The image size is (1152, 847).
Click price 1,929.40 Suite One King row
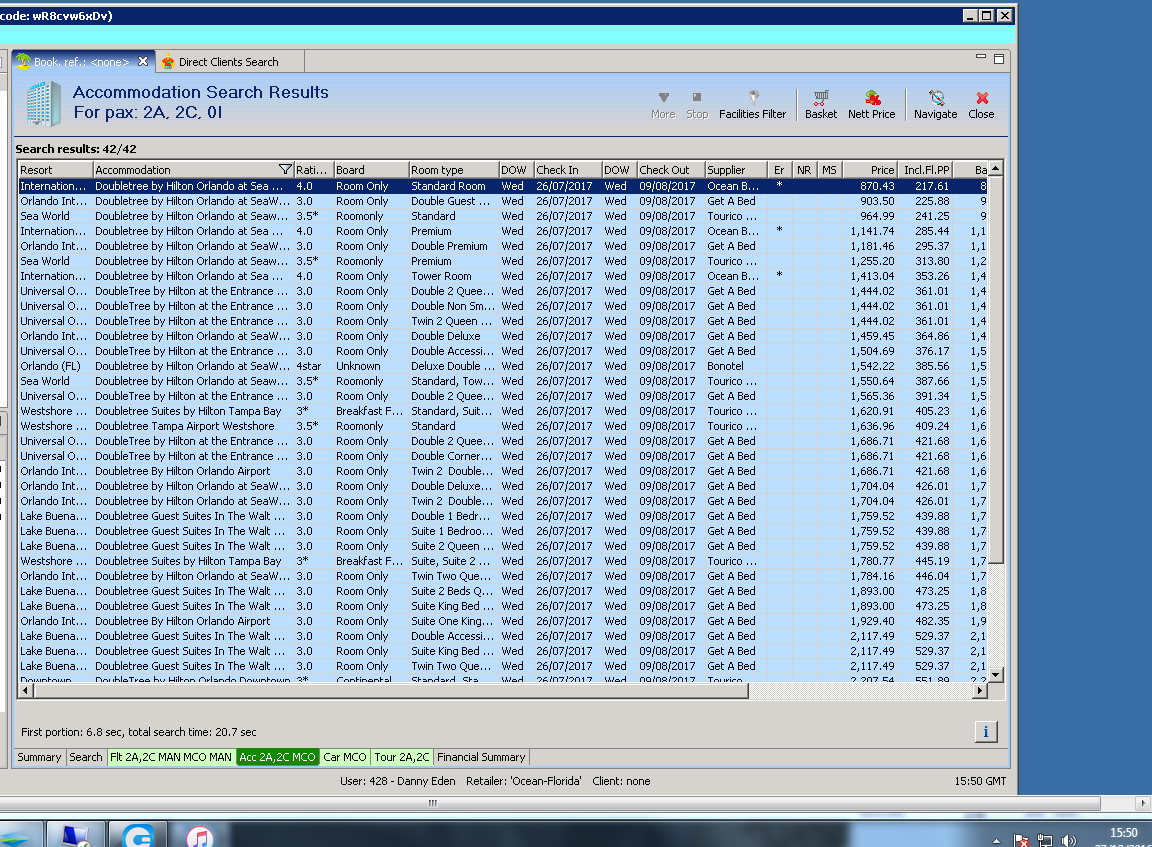[503, 621]
